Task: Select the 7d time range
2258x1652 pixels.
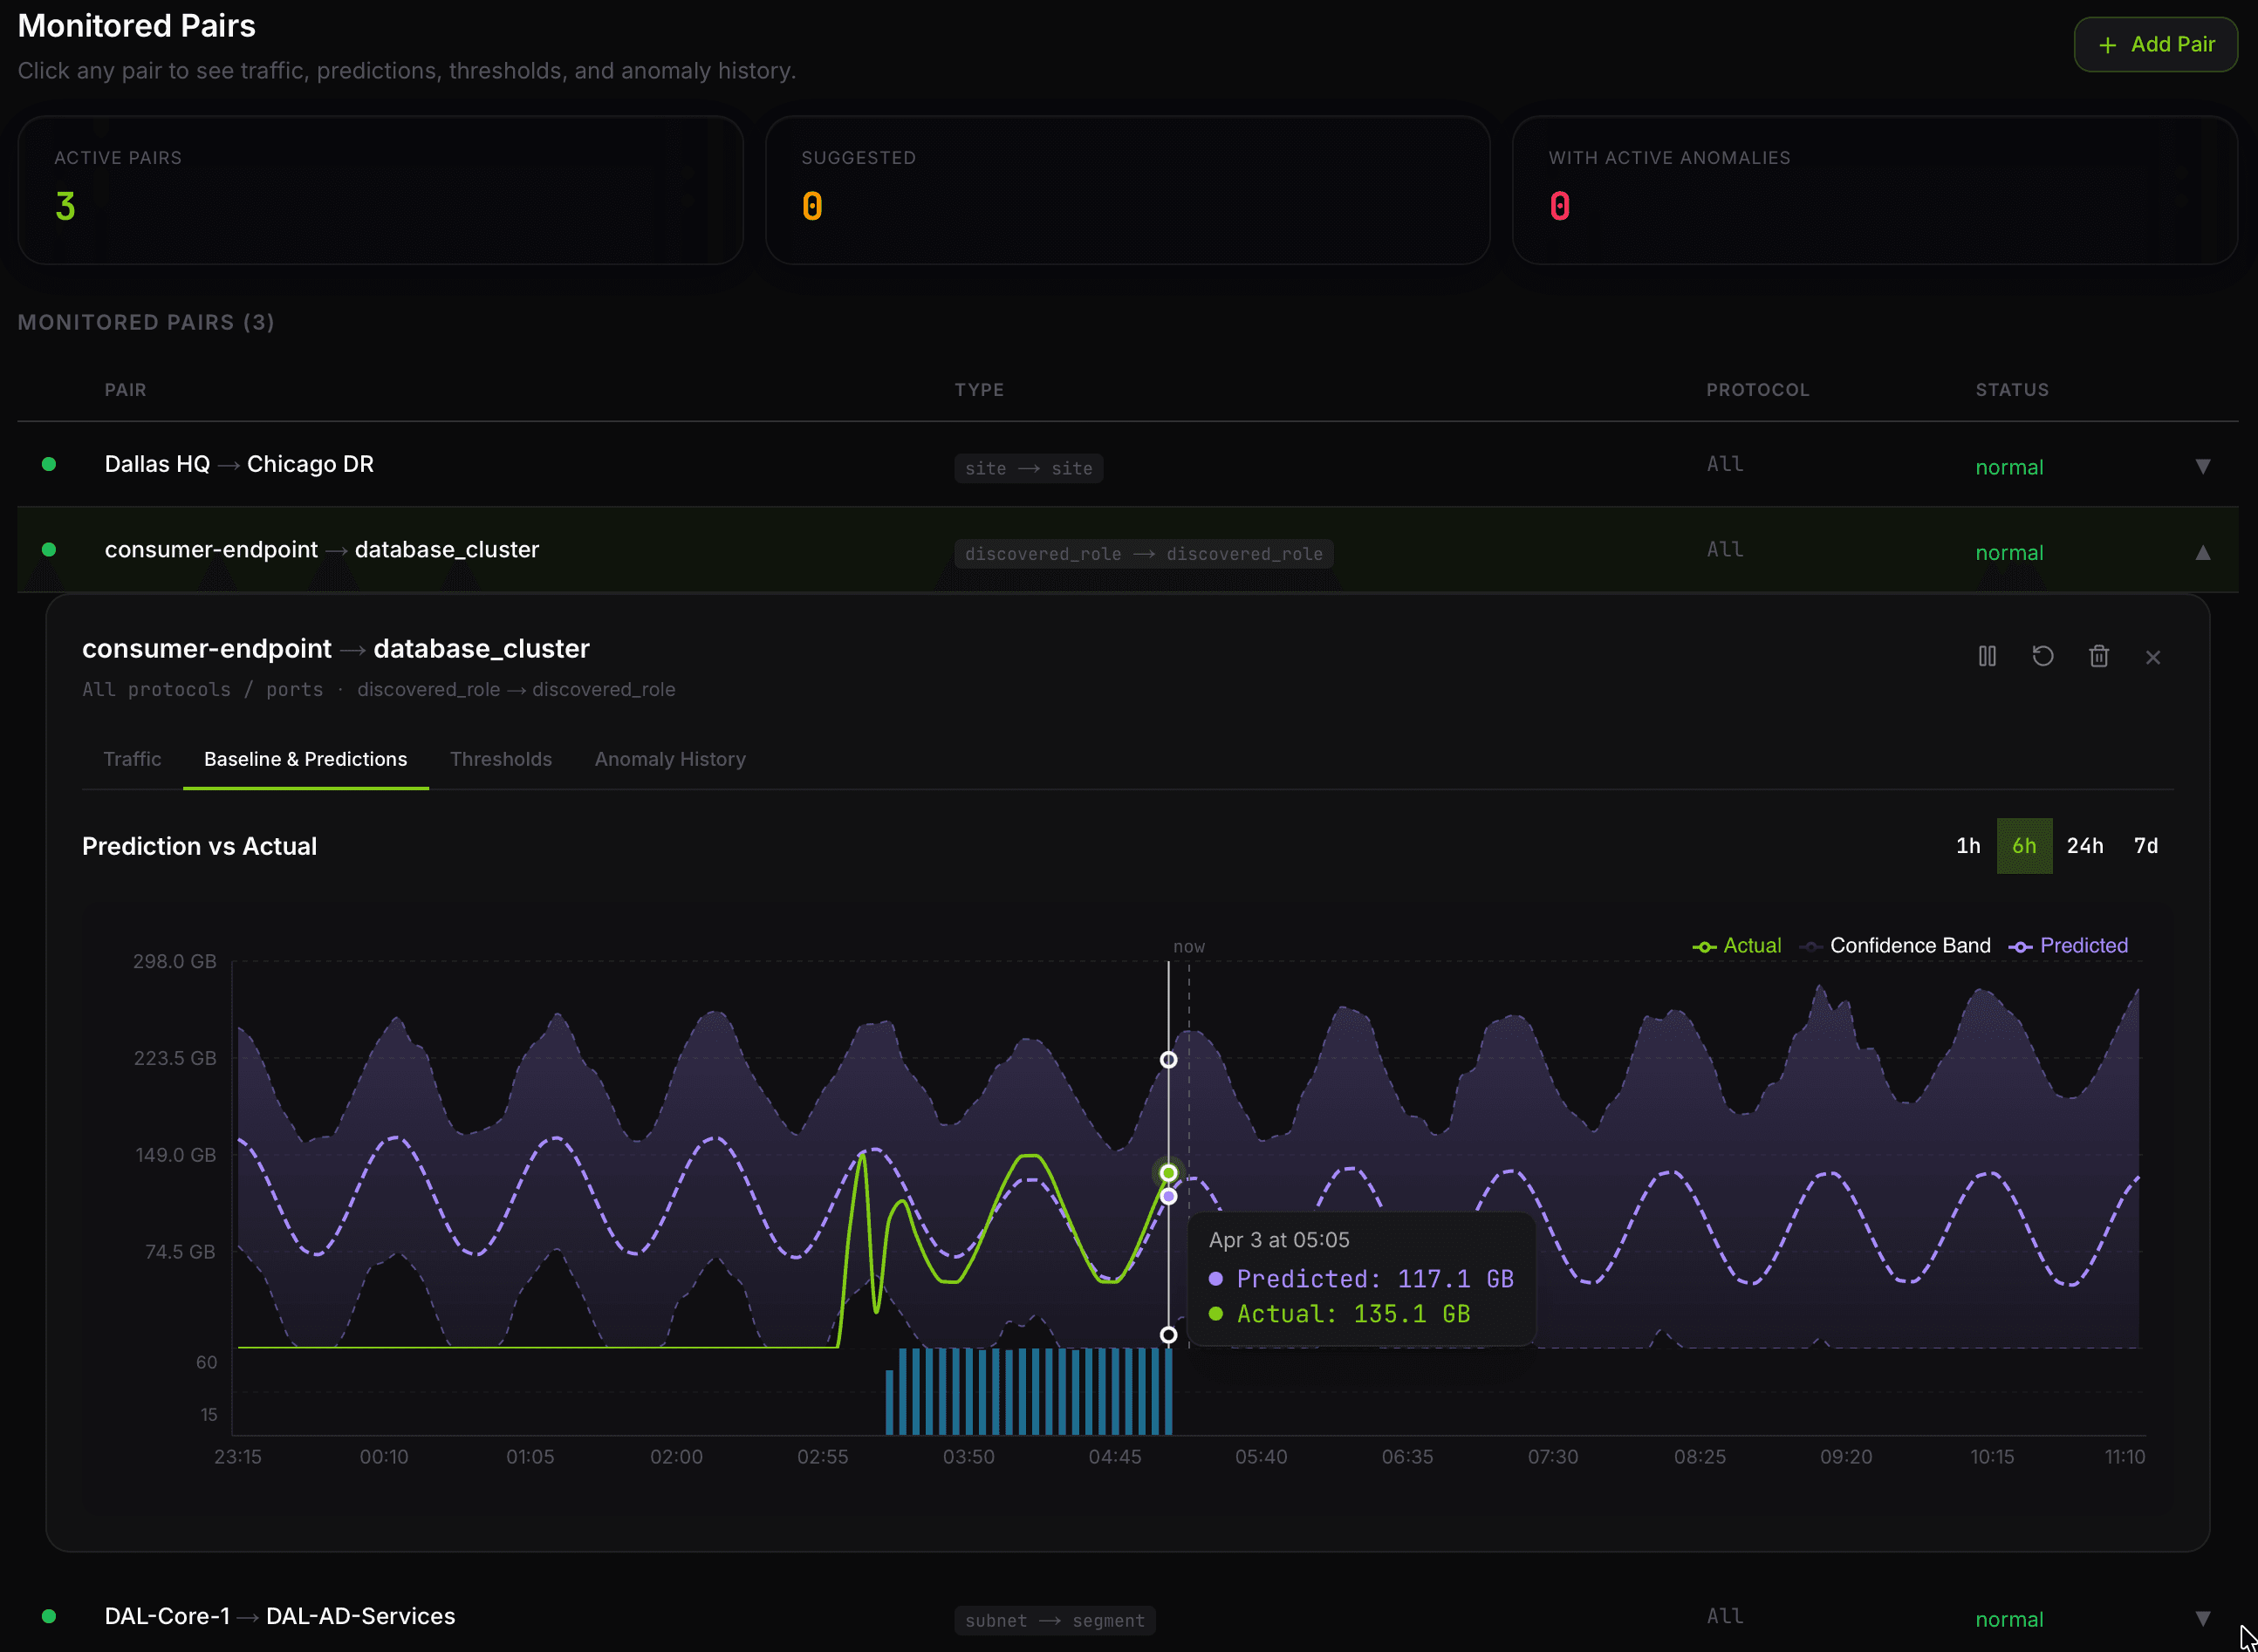Action: pos(2146,846)
